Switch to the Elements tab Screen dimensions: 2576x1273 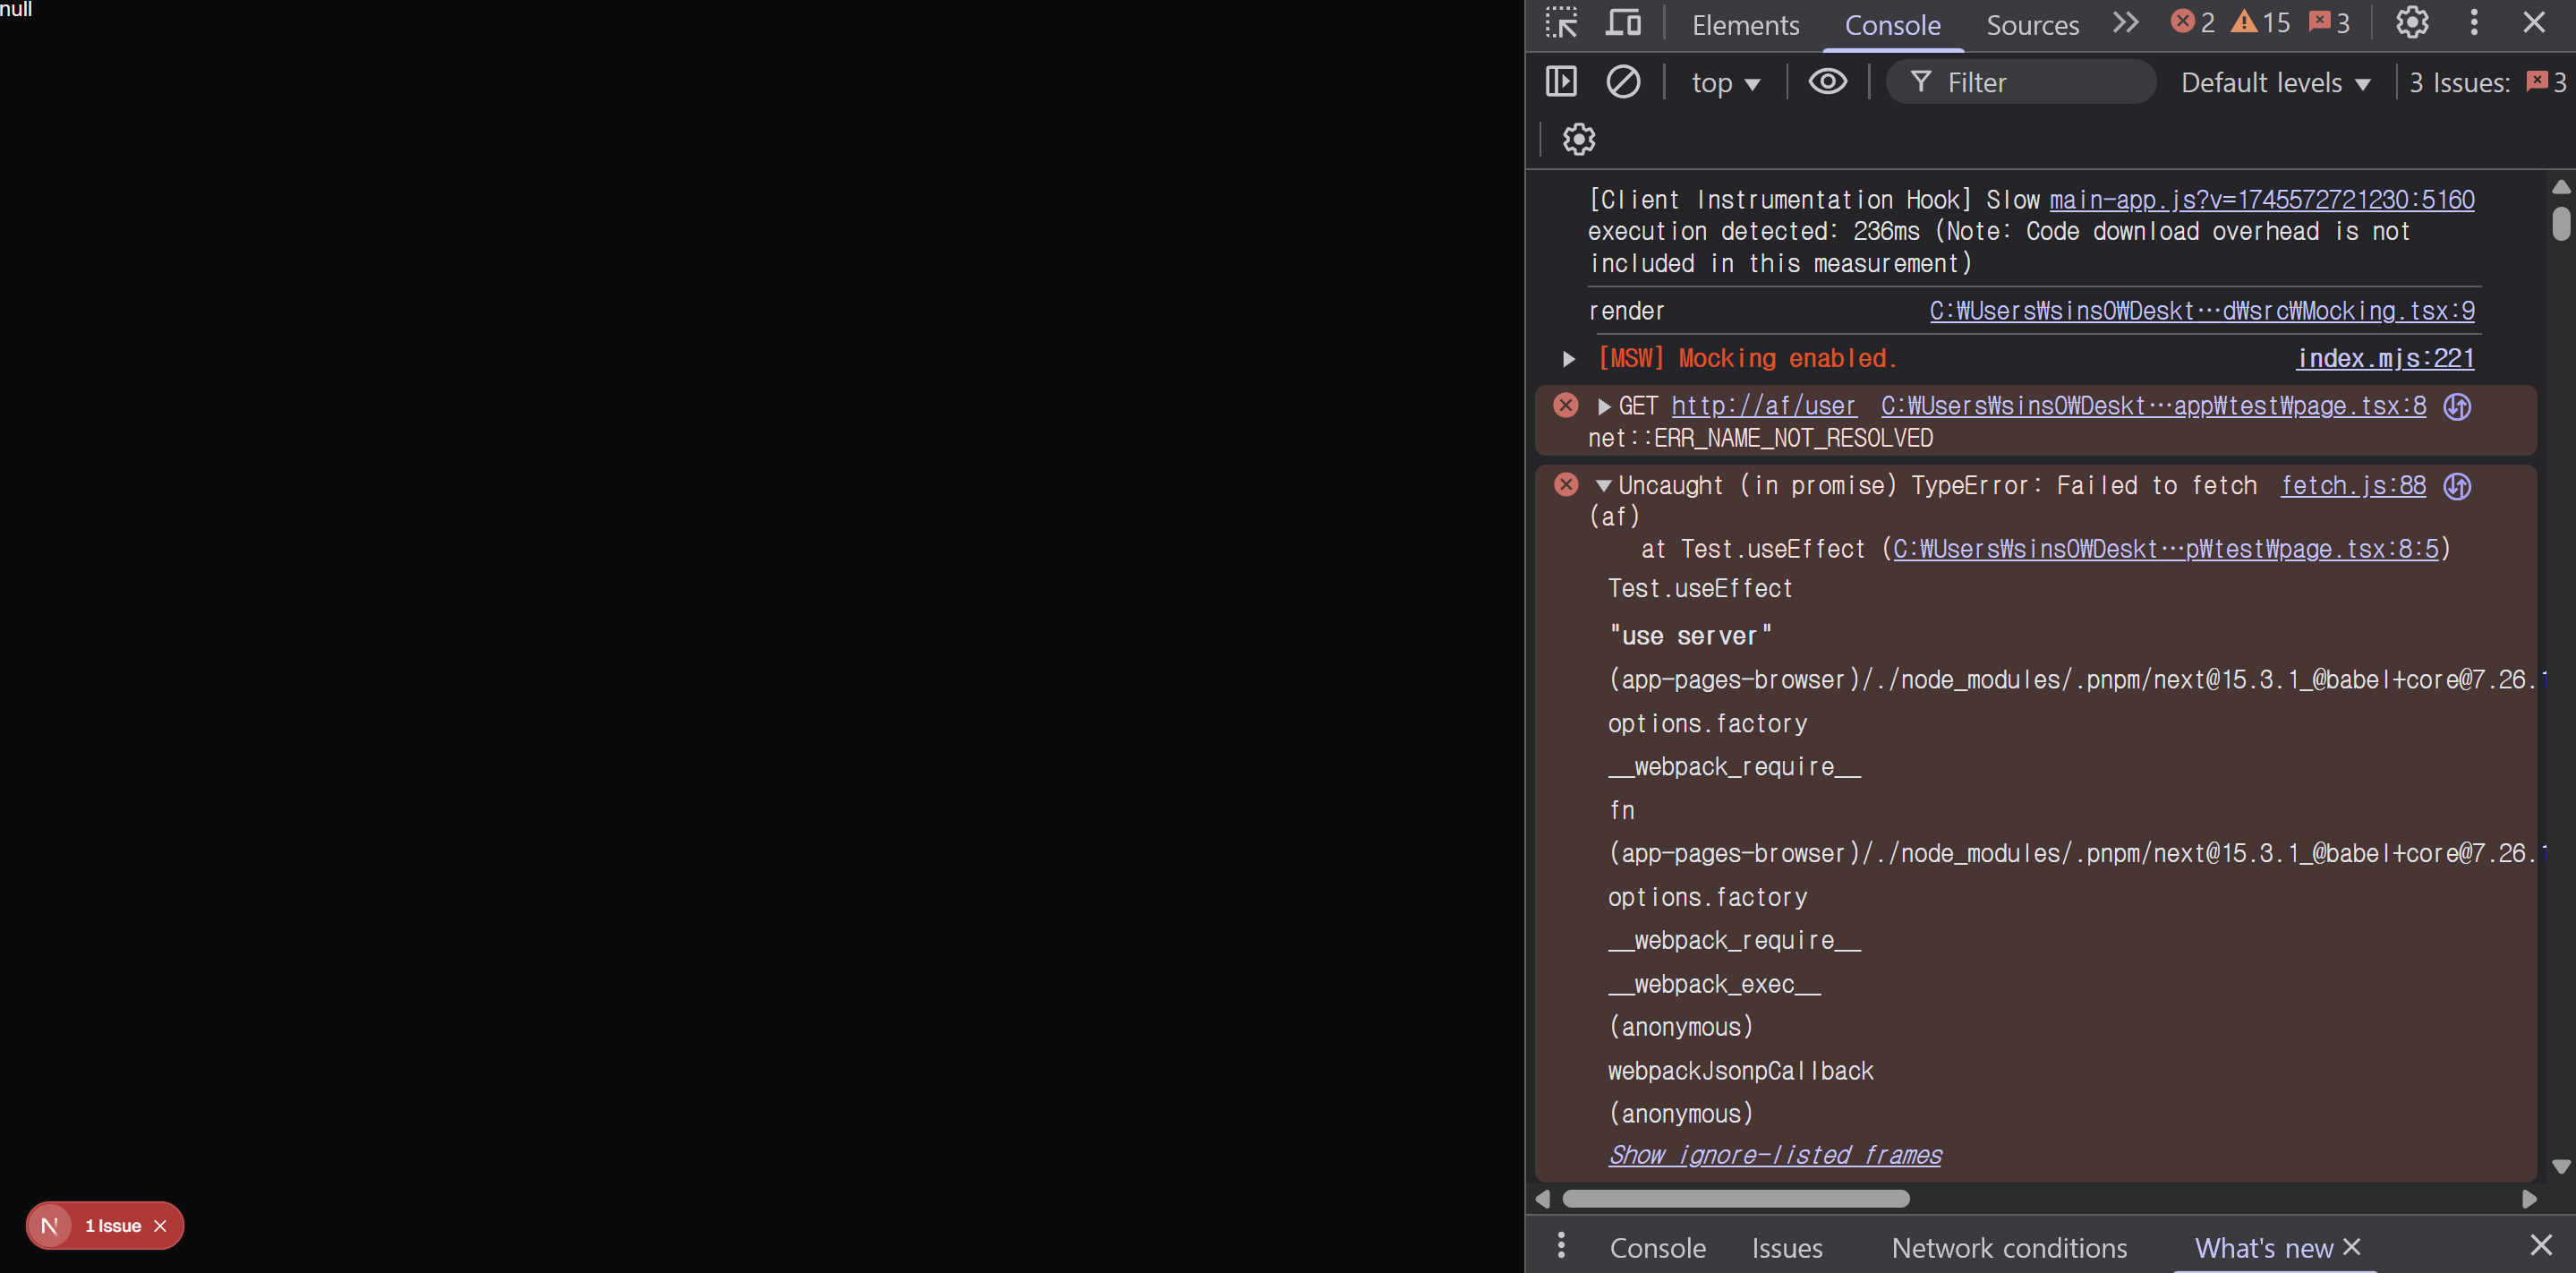click(1745, 25)
